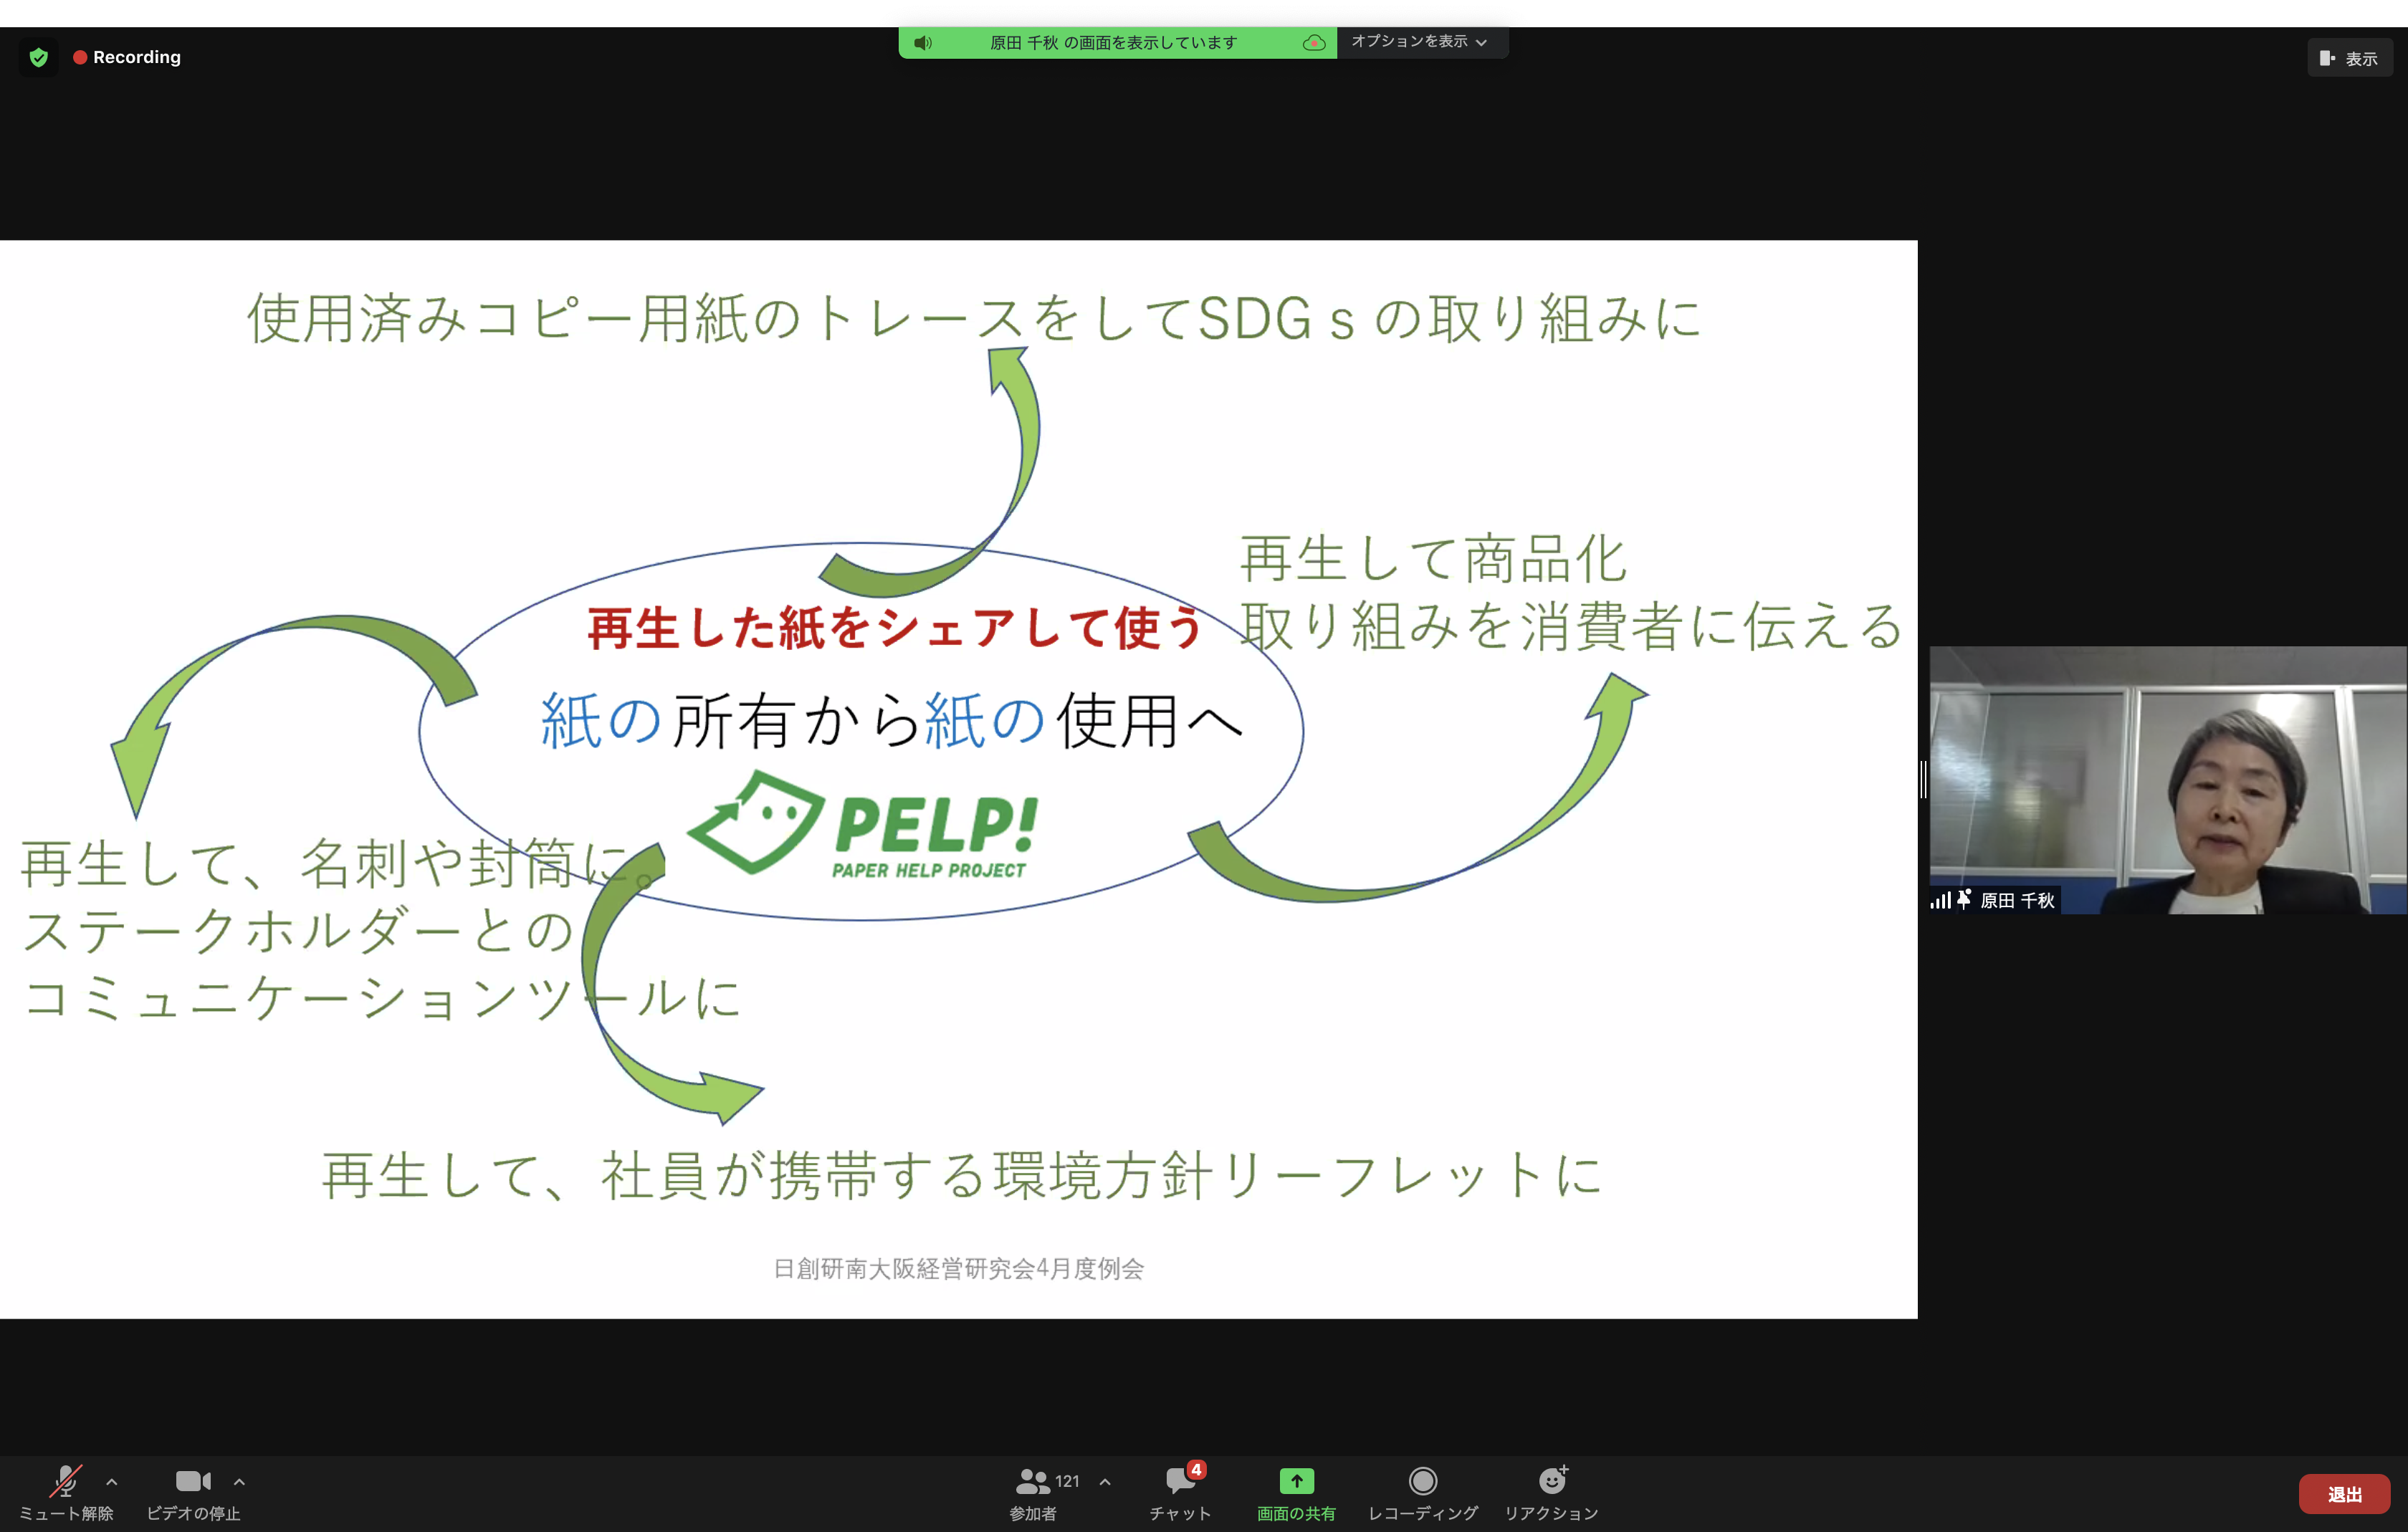Image resolution: width=2408 pixels, height=1532 pixels.
Task: Click the speaker icon in the share banner
Action: (x=922, y=43)
